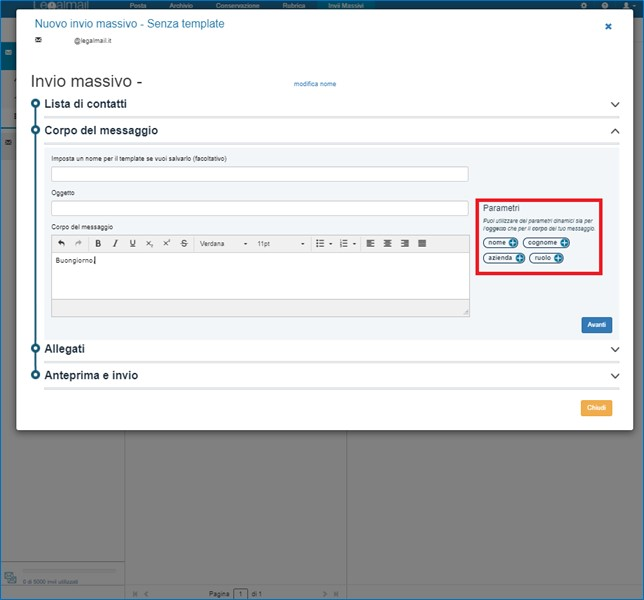The image size is (644, 600).
Task: Apply underline formatting to text
Action: coord(132,243)
